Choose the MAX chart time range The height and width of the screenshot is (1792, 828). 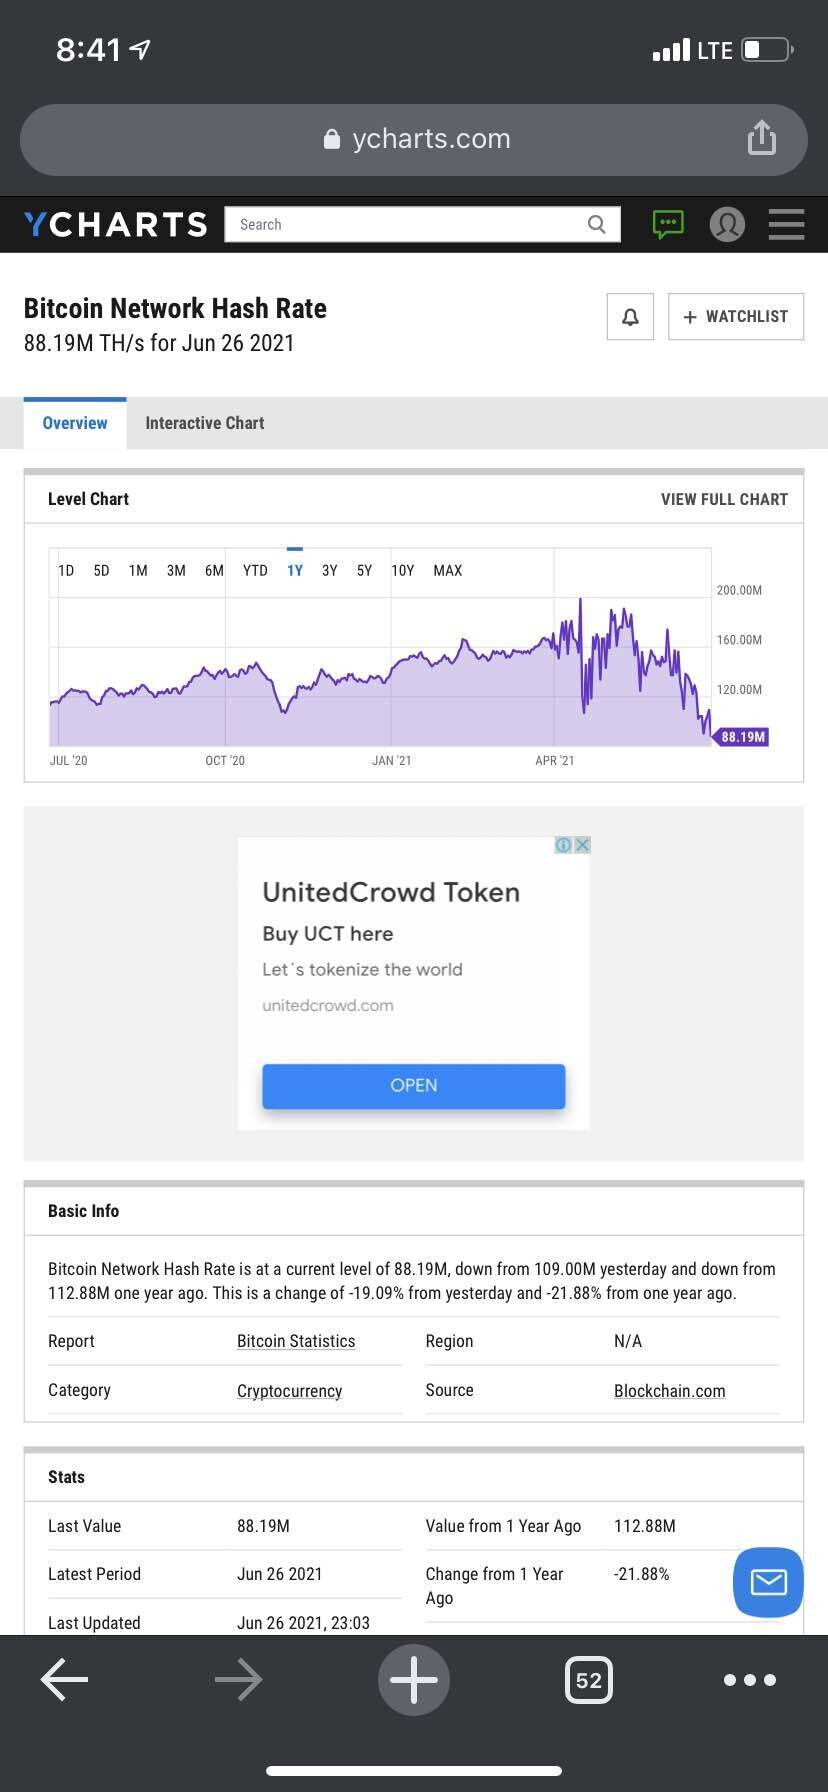pos(447,571)
